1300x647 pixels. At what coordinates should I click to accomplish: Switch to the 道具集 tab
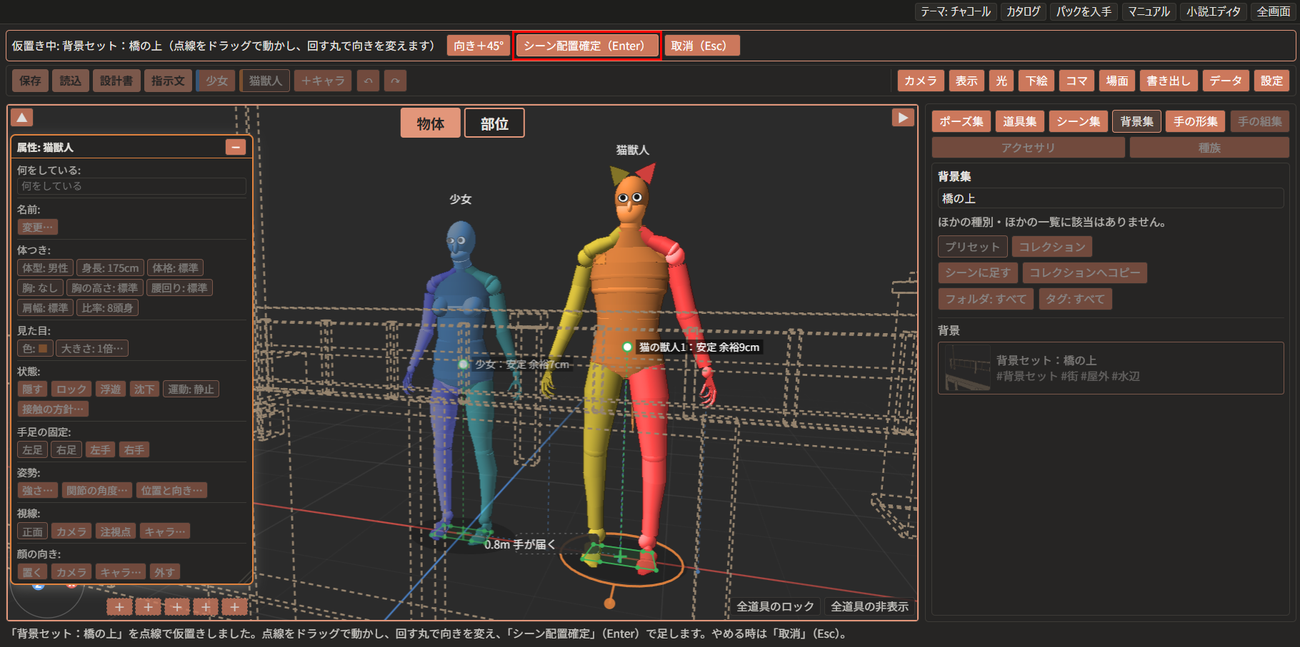click(1019, 122)
